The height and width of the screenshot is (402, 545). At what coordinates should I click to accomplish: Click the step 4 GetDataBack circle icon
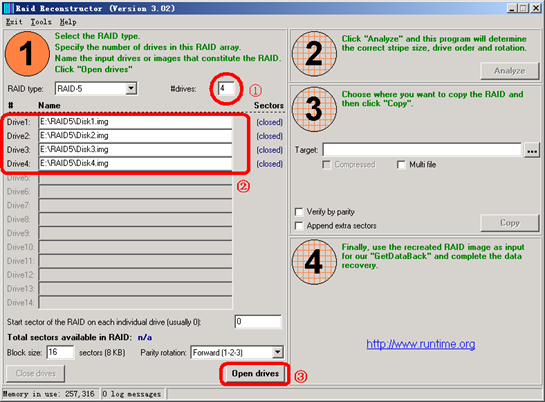pos(314,262)
